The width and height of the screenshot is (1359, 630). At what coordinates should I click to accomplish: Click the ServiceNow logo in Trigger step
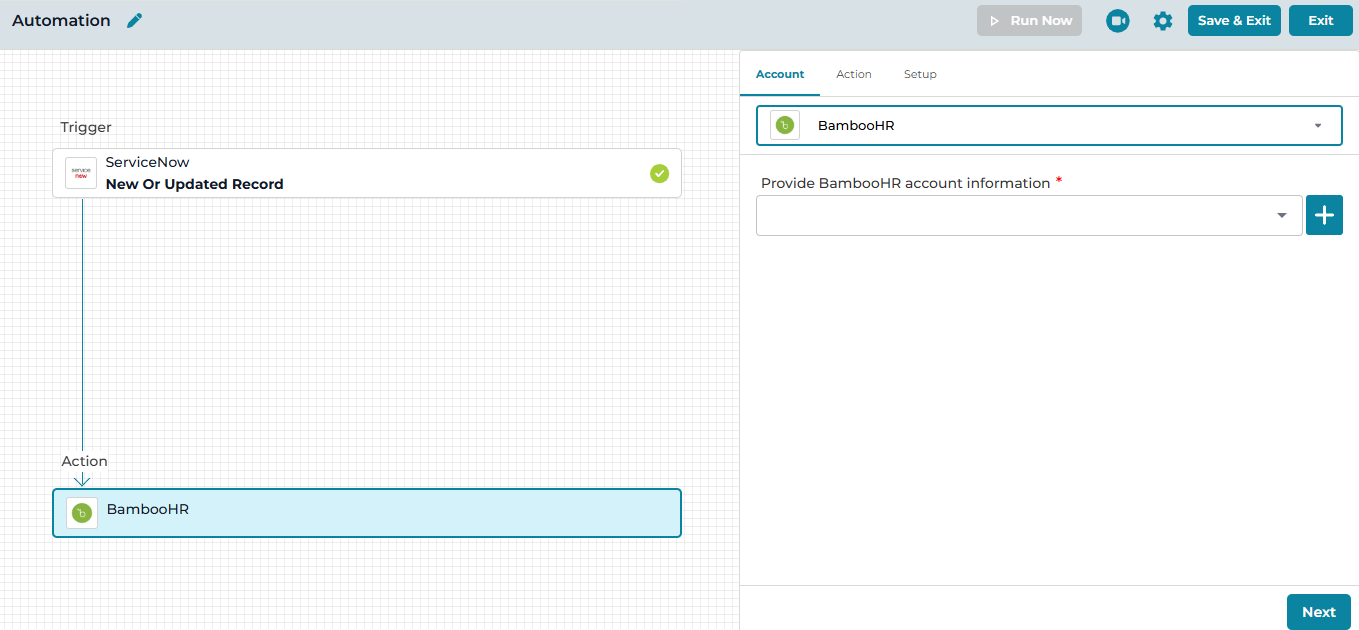[x=81, y=173]
